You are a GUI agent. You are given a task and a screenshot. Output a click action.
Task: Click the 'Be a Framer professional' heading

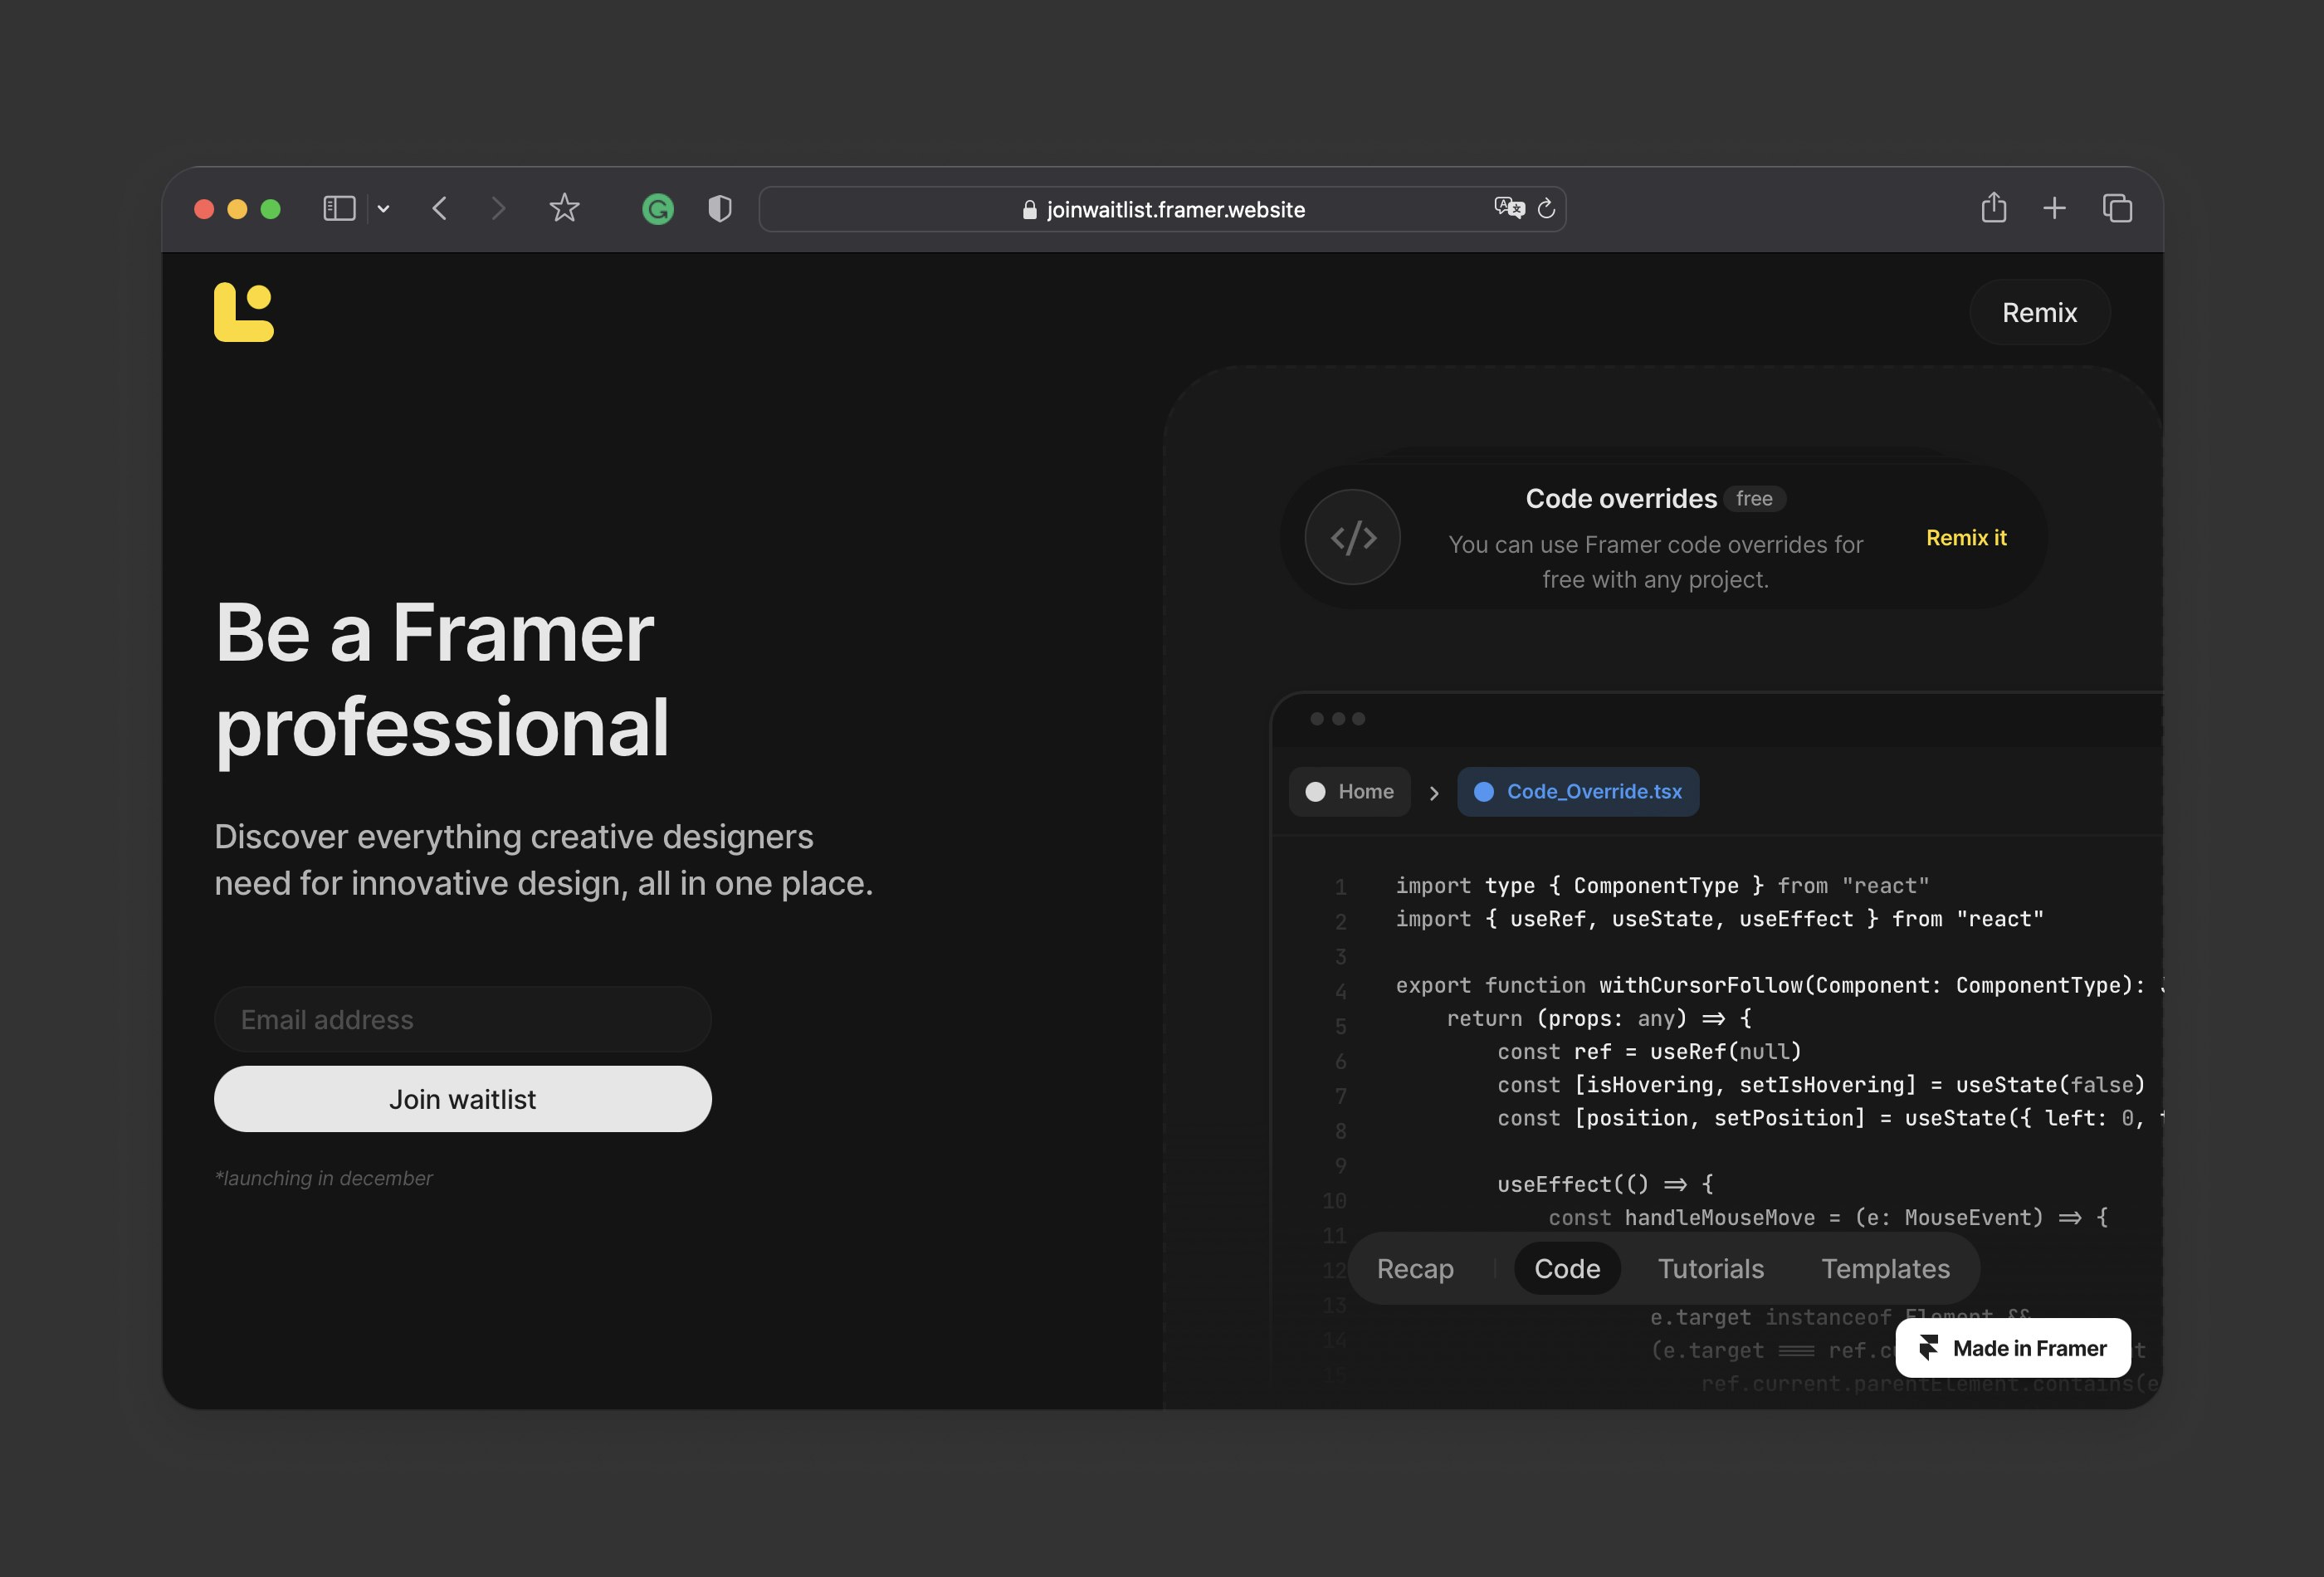point(442,680)
